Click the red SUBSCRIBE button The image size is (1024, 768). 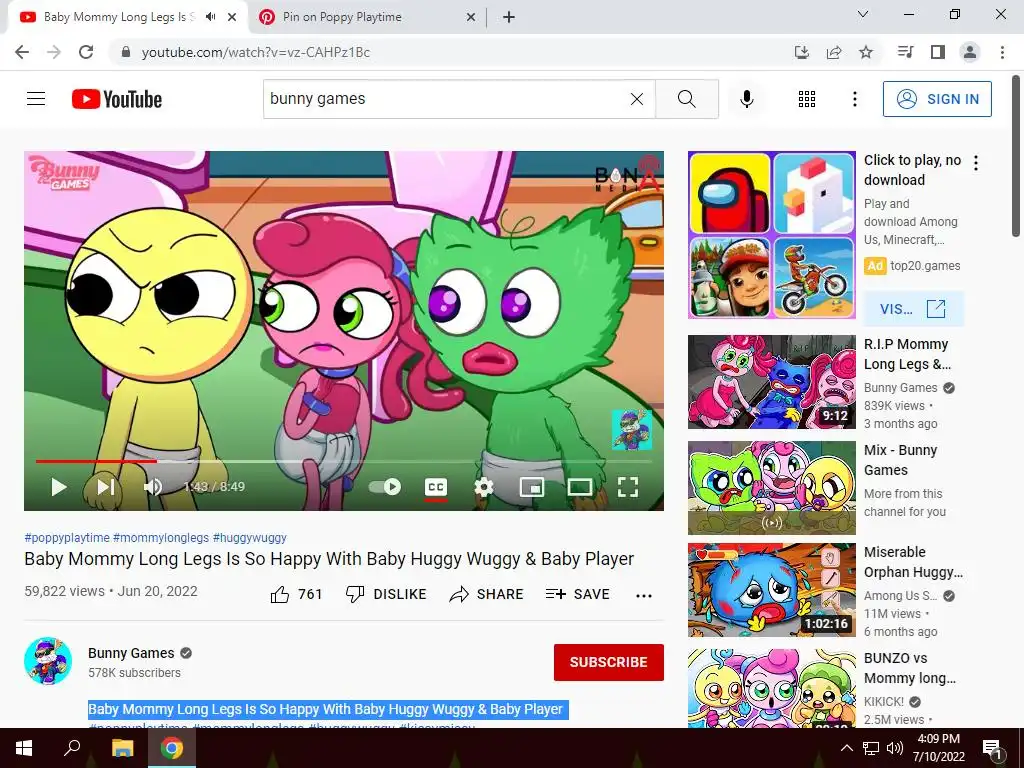pyautogui.click(x=609, y=662)
